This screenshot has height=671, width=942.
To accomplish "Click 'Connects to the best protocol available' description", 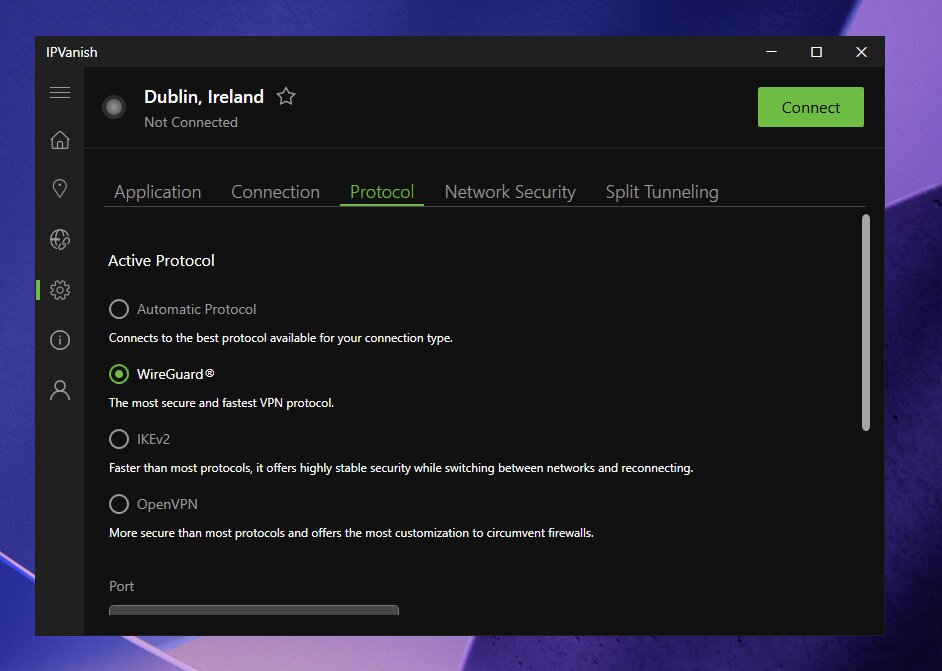I will click(281, 338).
